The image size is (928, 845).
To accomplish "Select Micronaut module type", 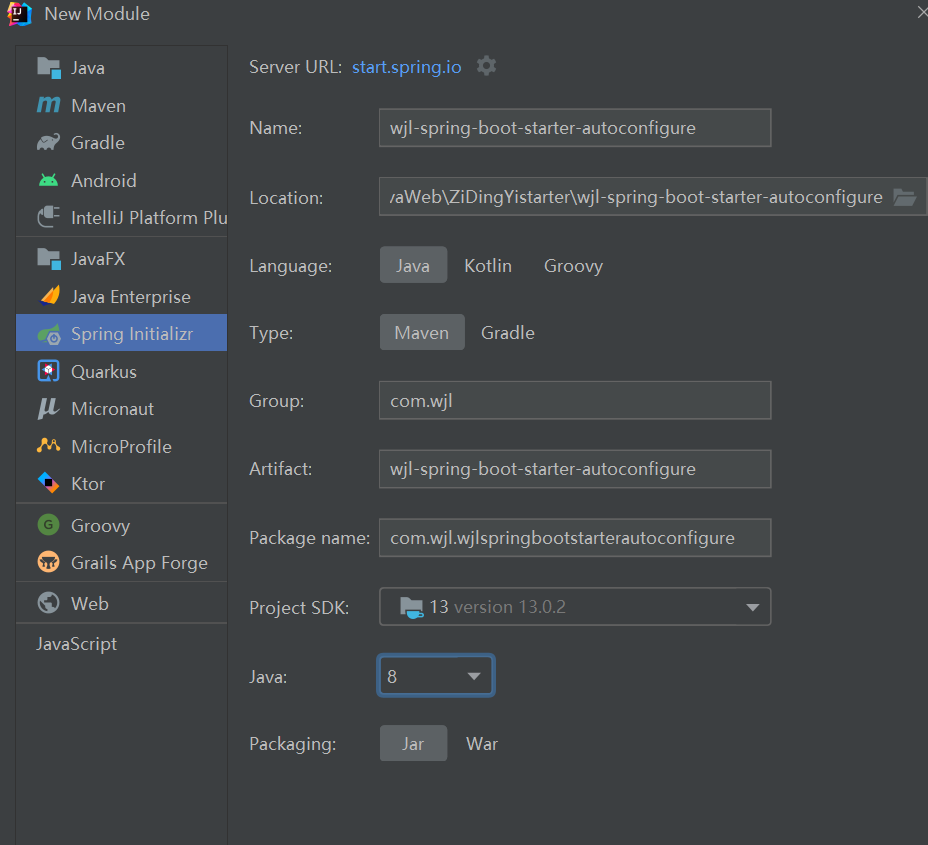I will 121,409.
